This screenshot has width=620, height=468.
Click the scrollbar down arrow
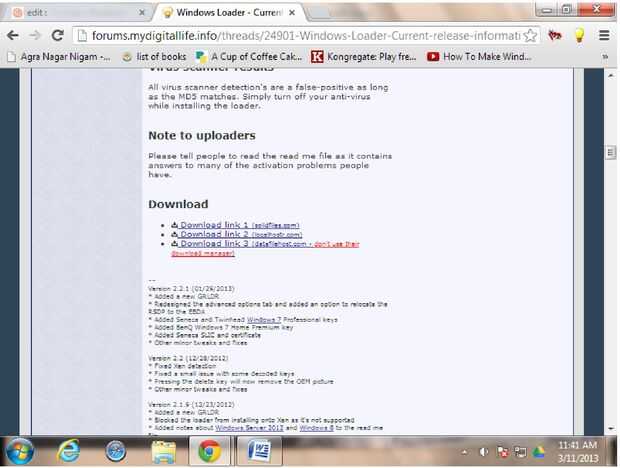(x=611, y=428)
